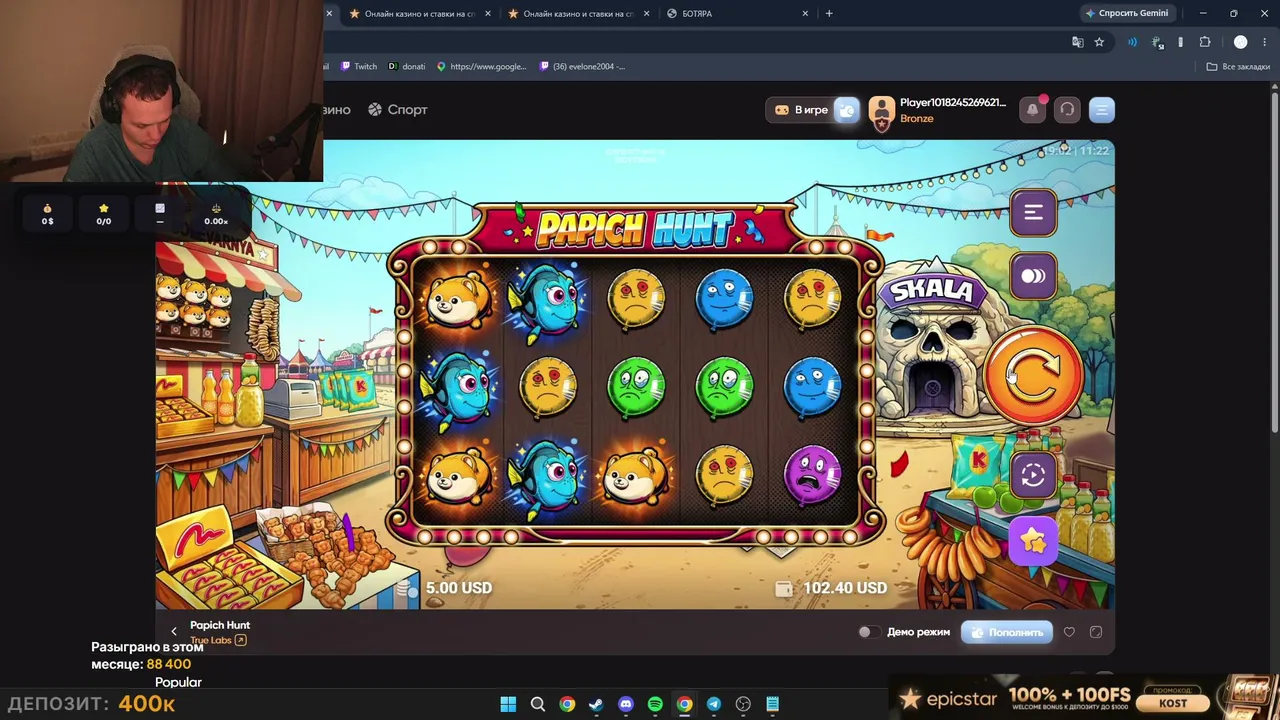Open the Twitch bookmark
Screen dimensions: 1280x720
click(x=359, y=66)
